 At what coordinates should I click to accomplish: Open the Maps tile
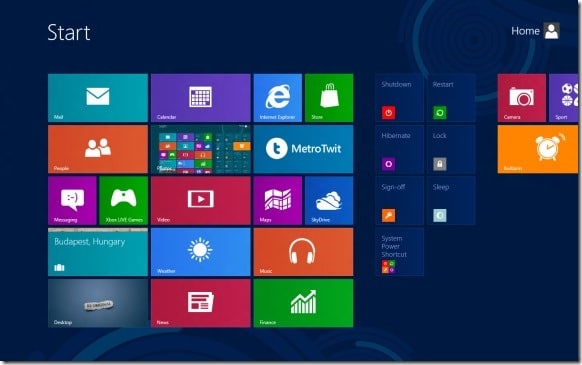tap(278, 201)
